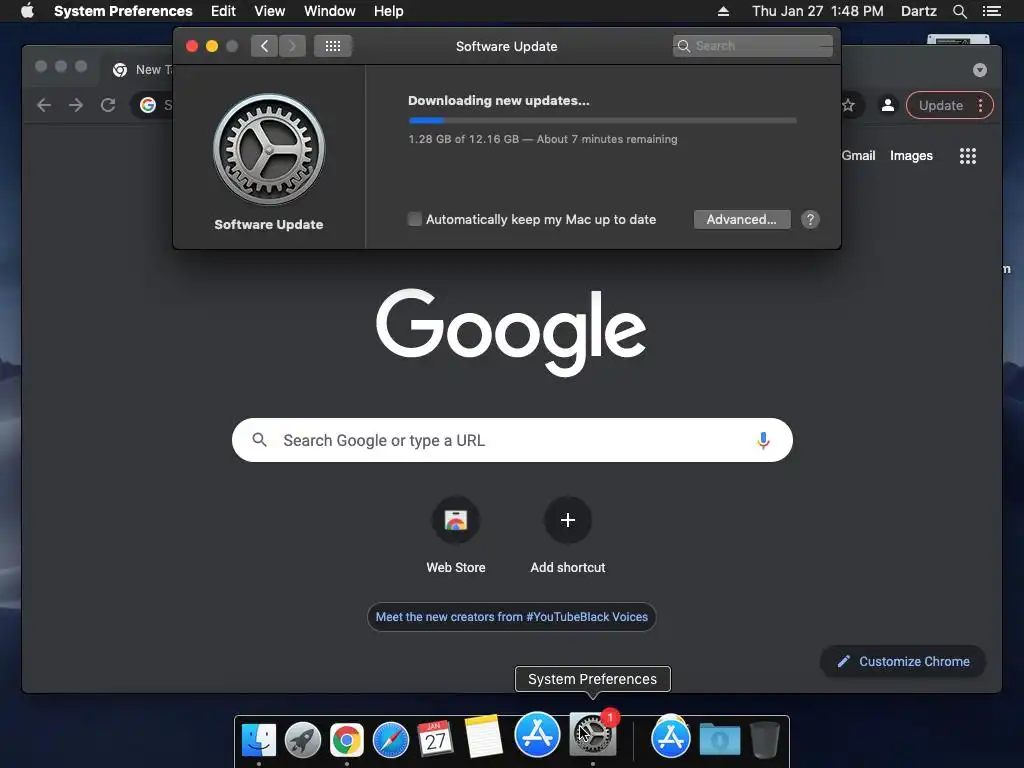Click Customize Chrome button
The width and height of the screenshot is (1024, 768).
[903, 662]
